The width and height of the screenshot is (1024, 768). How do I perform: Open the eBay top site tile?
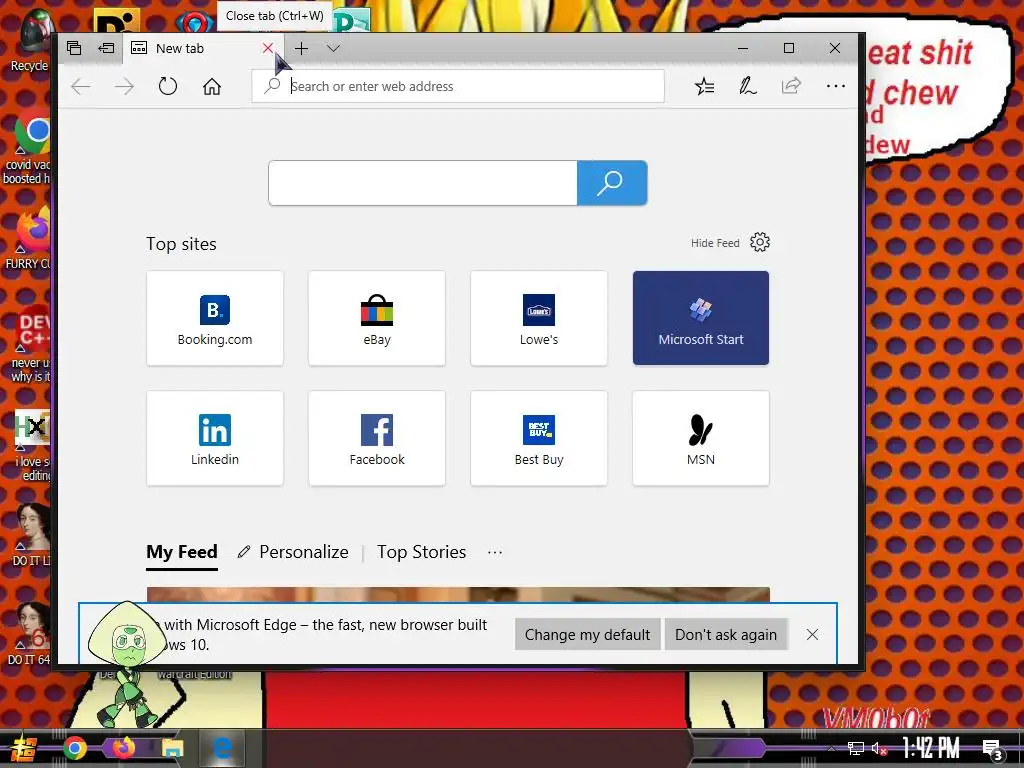point(377,318)
